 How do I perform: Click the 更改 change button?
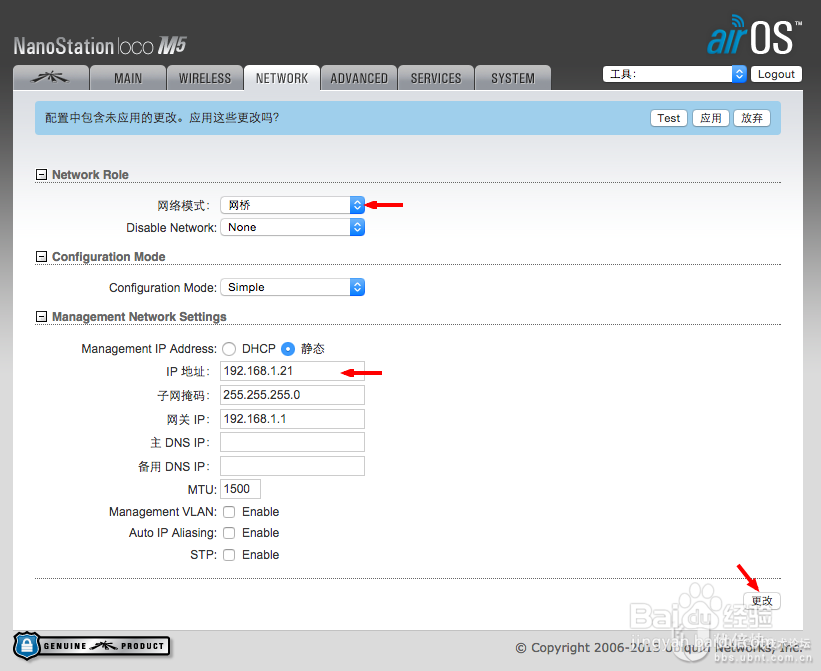coord(762,601)
